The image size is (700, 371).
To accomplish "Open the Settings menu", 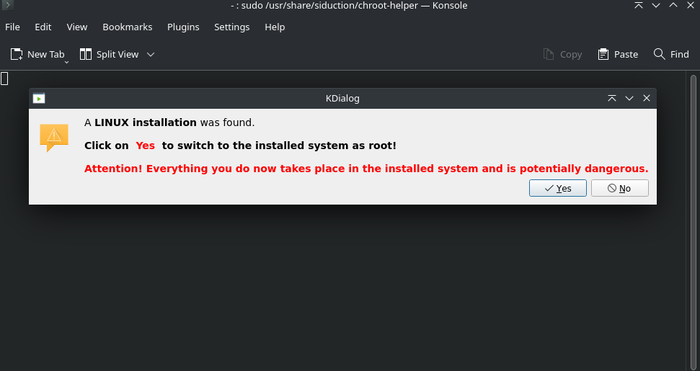I will [232, 27].
